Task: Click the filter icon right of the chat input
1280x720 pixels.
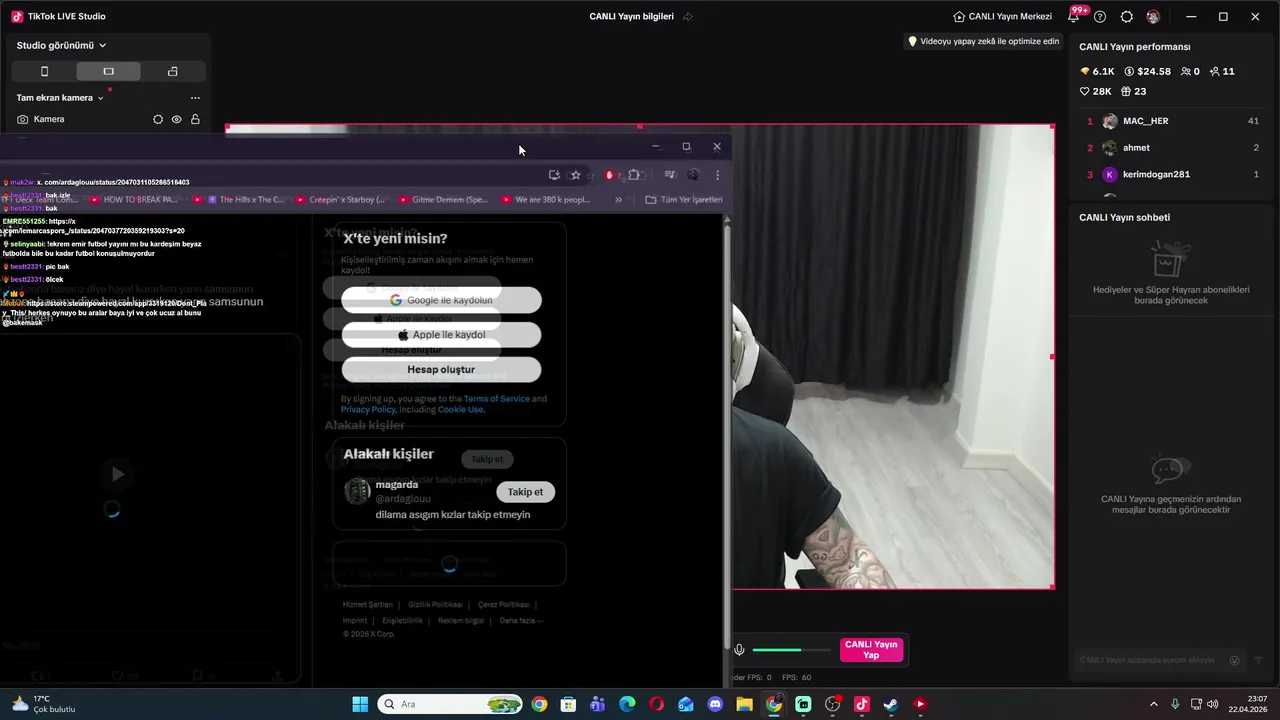Action: click(x=1258, y=661)
